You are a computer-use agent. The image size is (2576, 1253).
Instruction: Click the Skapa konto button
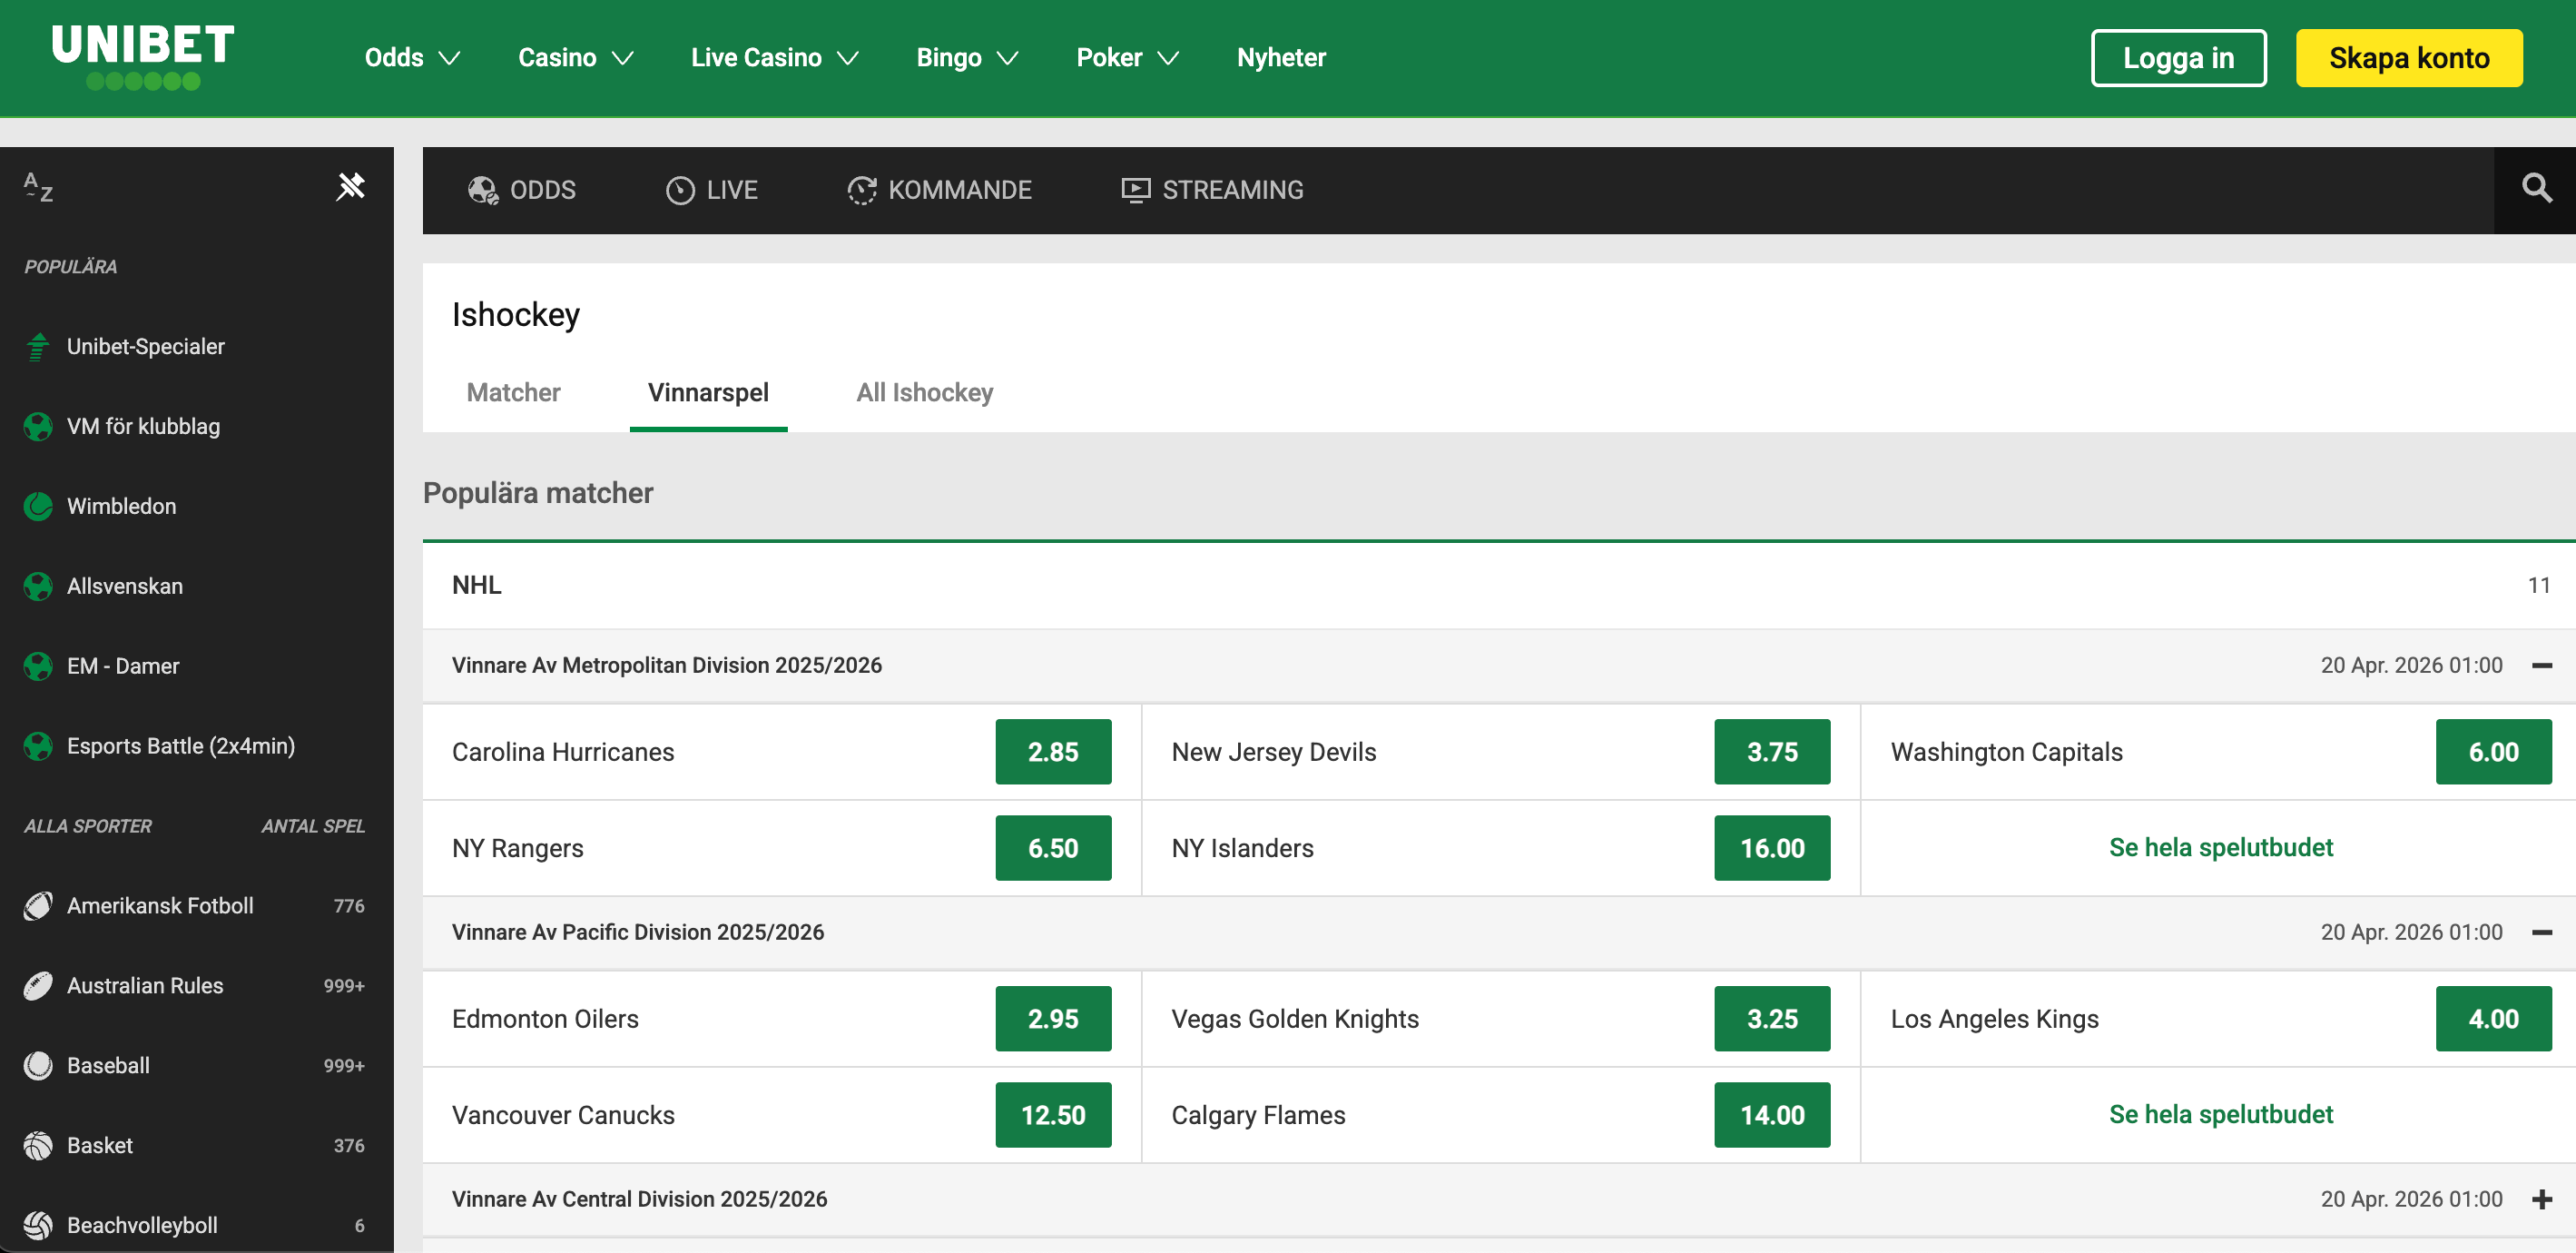coord(2409,58)
